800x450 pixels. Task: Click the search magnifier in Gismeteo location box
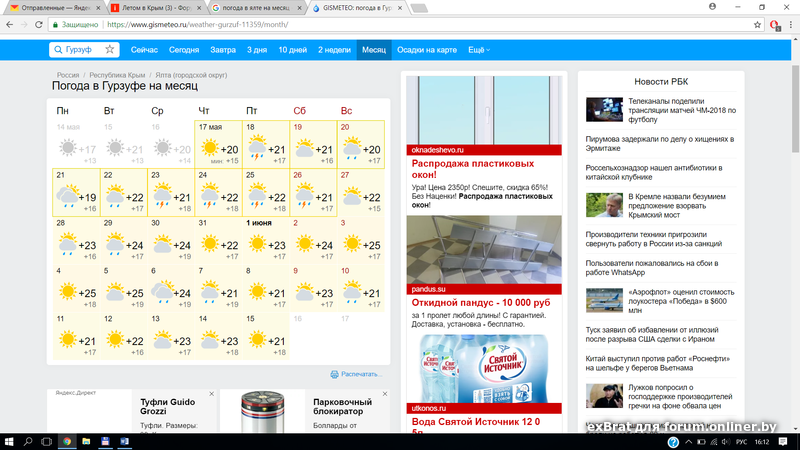tap(58, 50)
